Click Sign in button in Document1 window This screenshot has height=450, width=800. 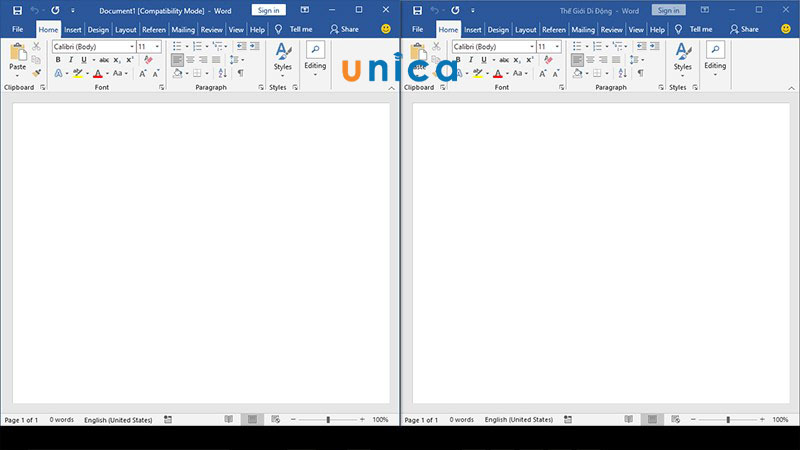coord(269,10)
